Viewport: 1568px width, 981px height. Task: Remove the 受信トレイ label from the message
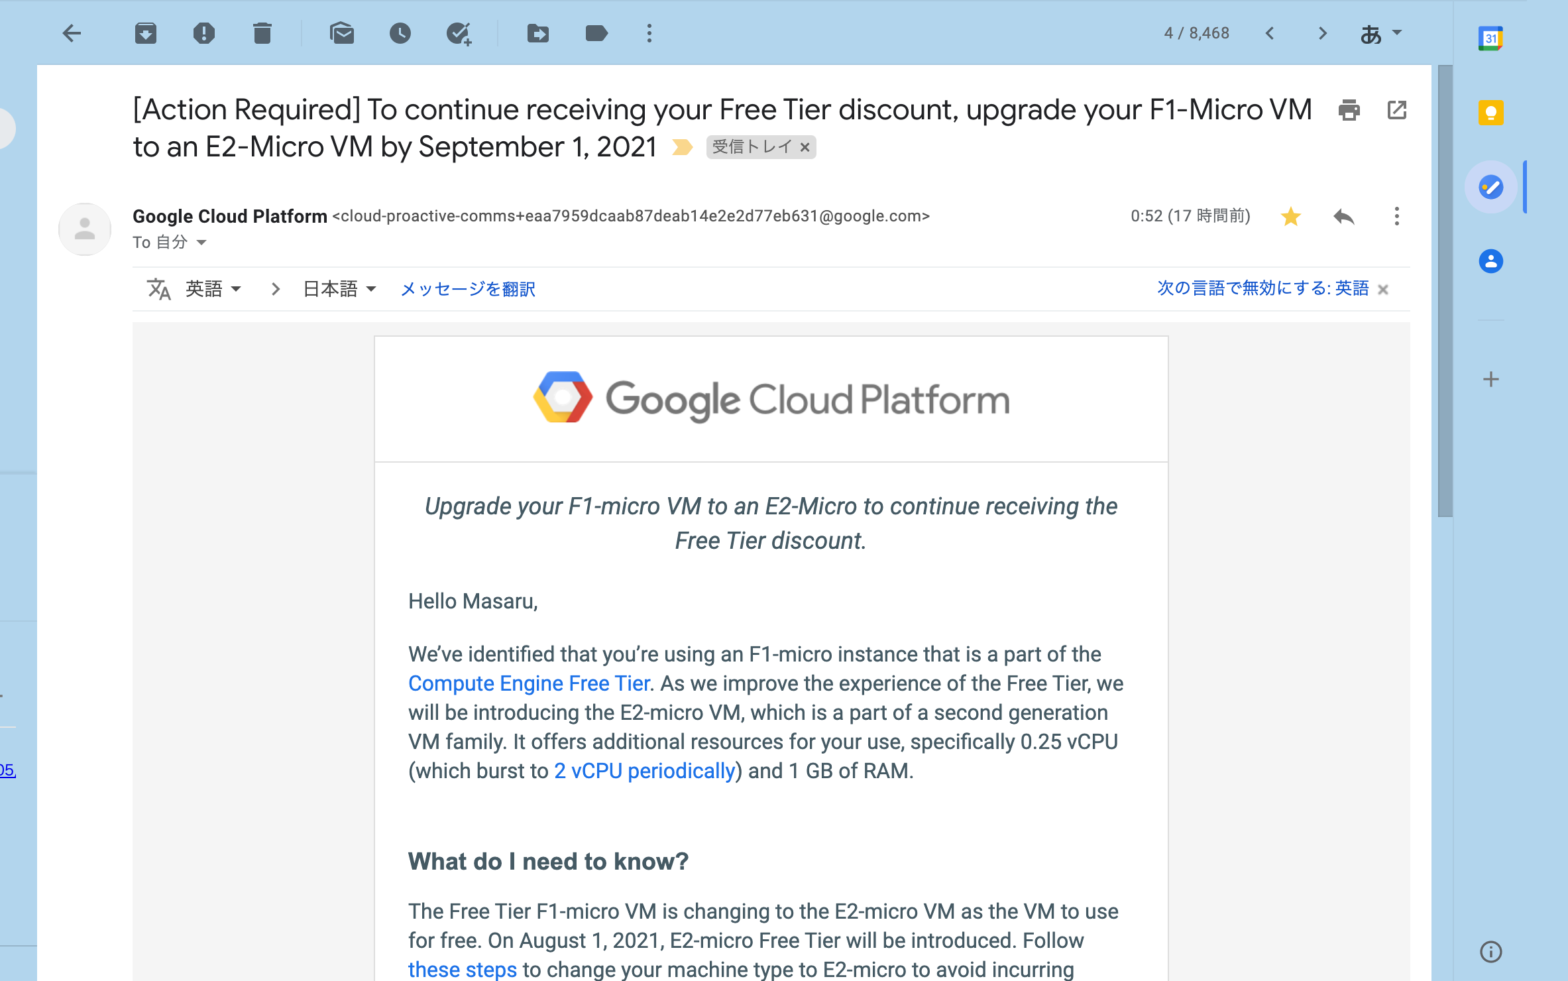(x=805, y=148)
